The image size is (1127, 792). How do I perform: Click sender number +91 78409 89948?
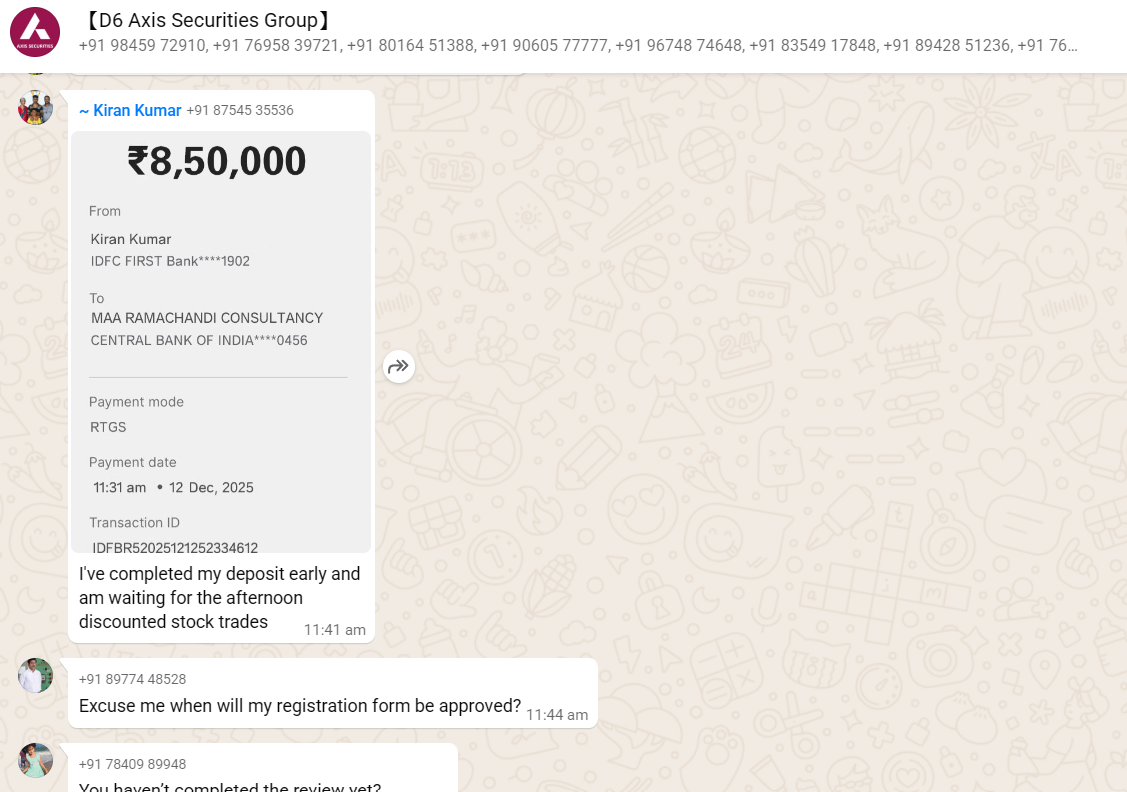(x=132, y=764)
